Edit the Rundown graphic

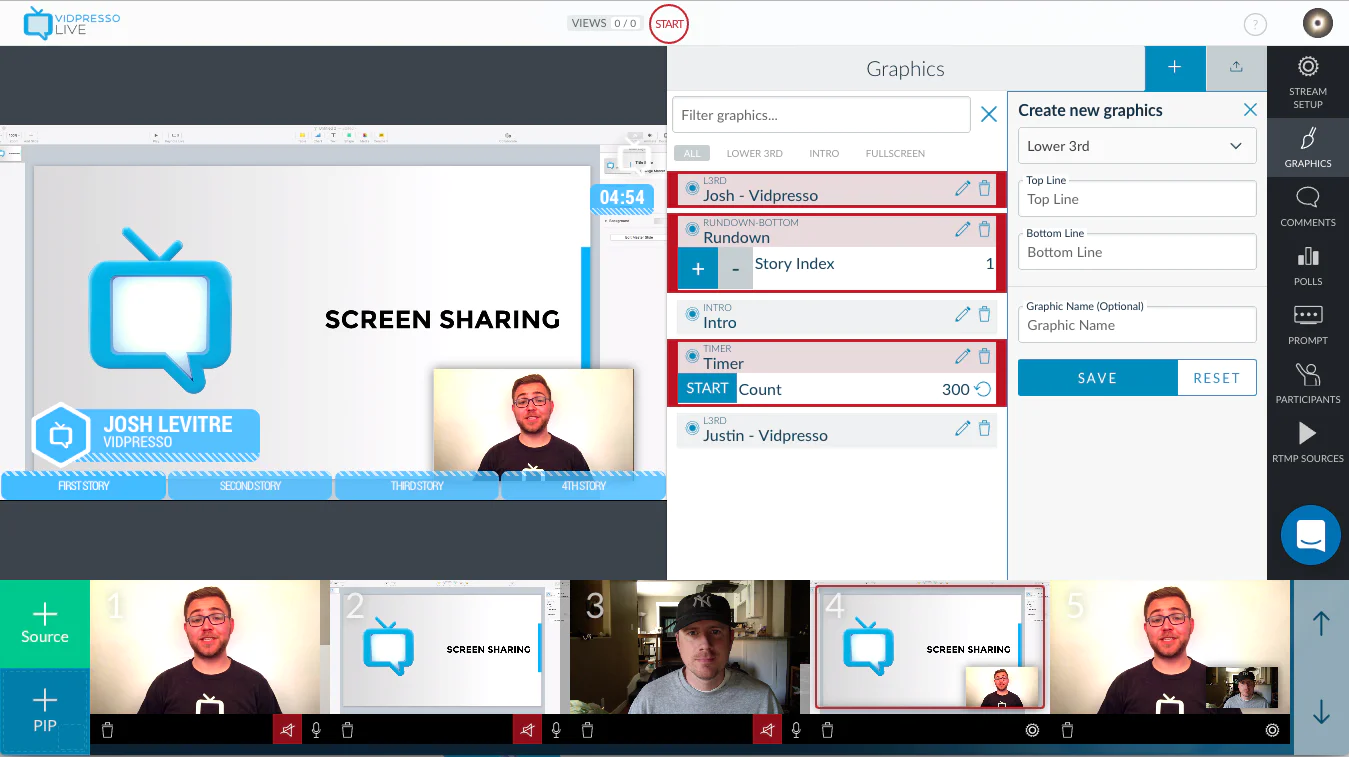click(x=962, y=229)
